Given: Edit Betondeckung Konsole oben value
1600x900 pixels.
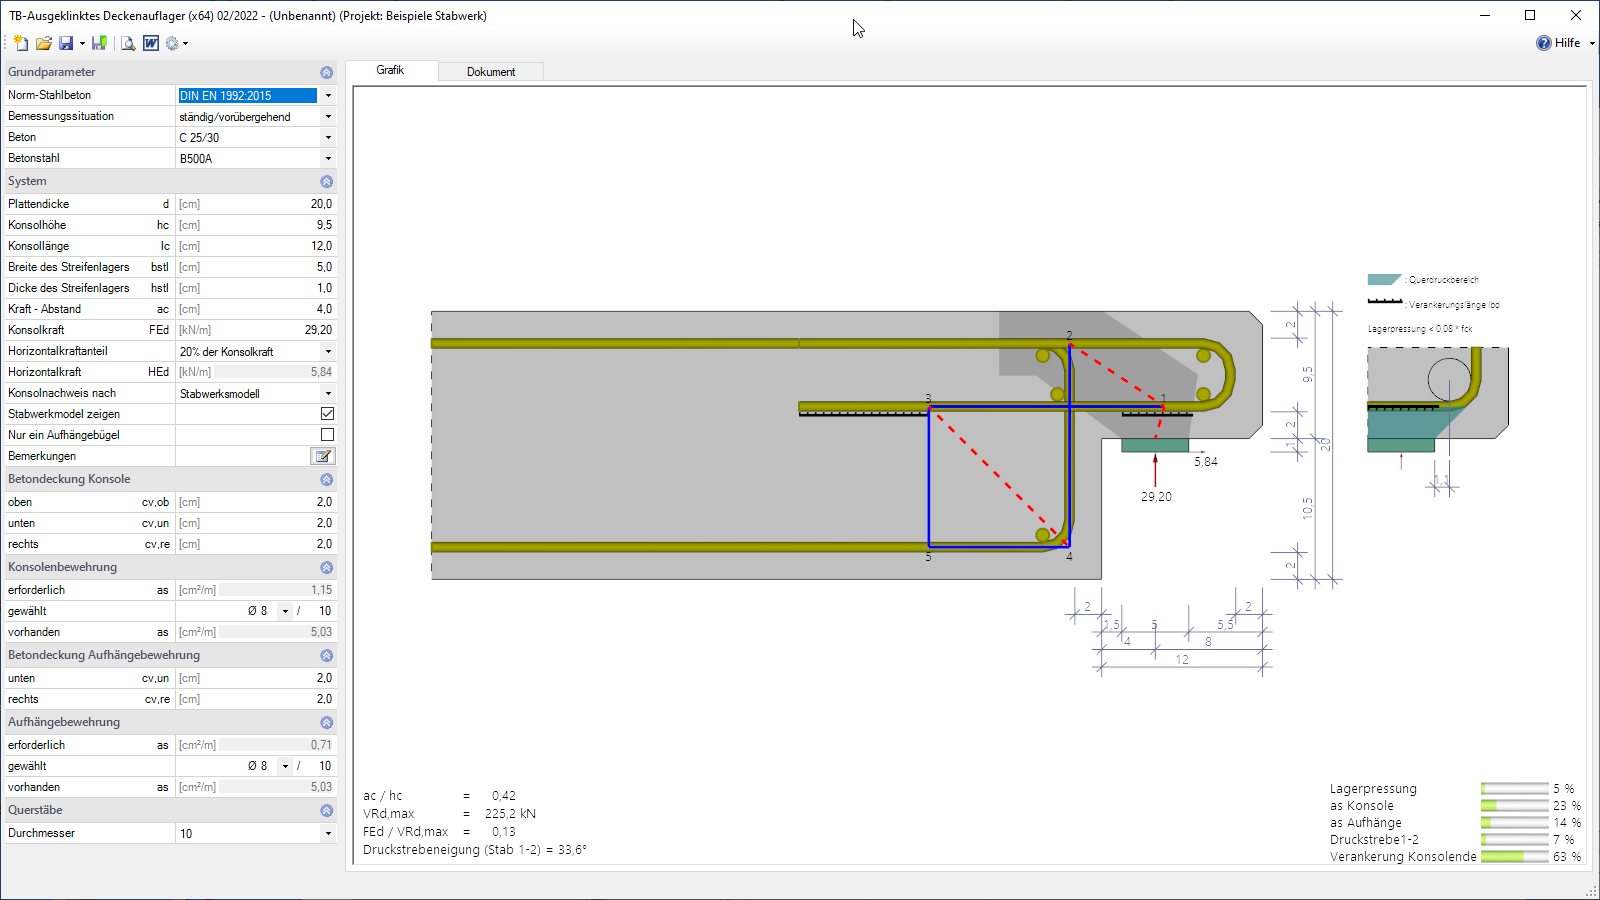Looking at the screenshot, I should coord(276,502).
